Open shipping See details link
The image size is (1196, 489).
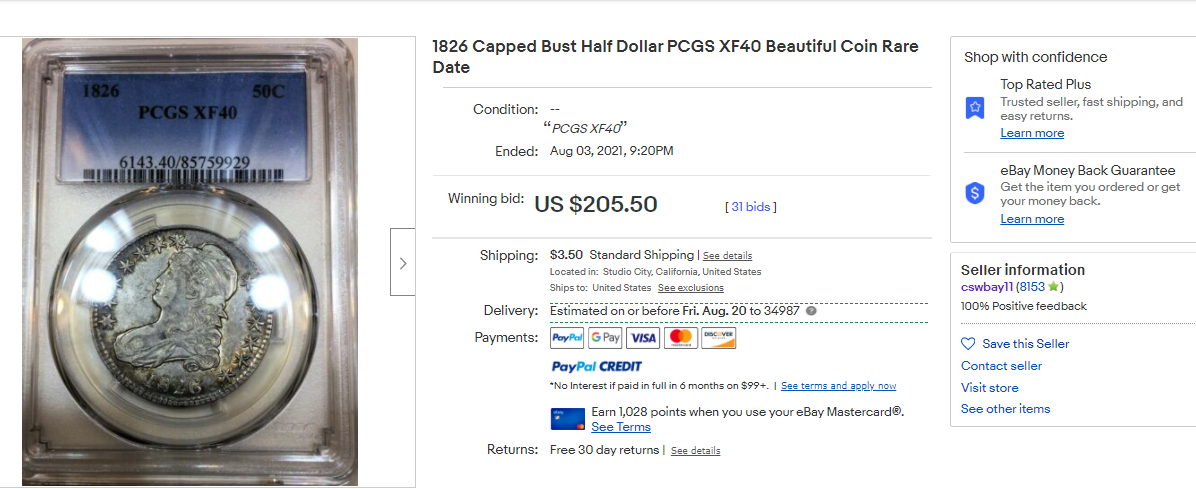point(727,256)
